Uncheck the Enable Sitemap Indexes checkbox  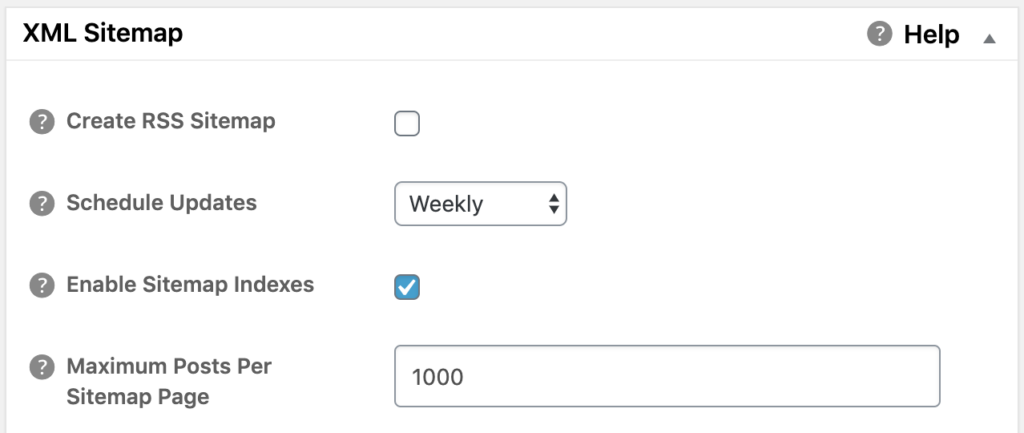[407, 287]
